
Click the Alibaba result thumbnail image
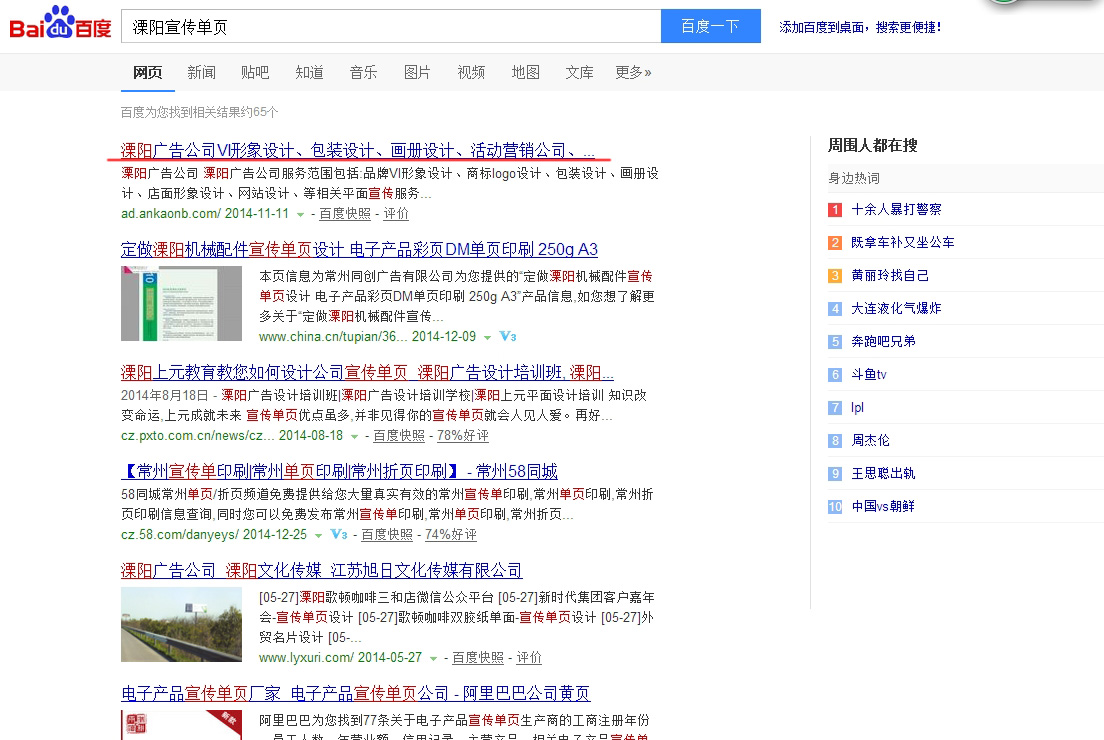pos(181,725)
